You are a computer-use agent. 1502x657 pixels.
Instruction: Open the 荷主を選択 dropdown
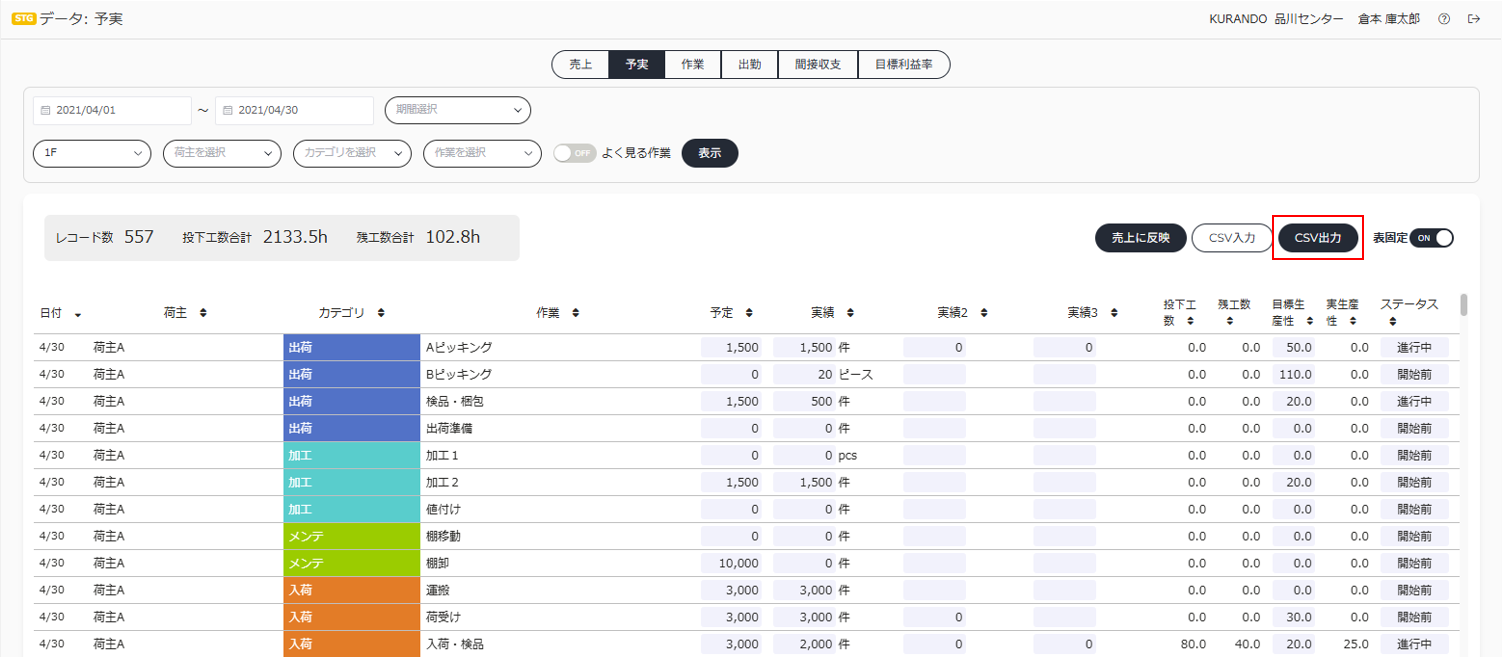222,153
